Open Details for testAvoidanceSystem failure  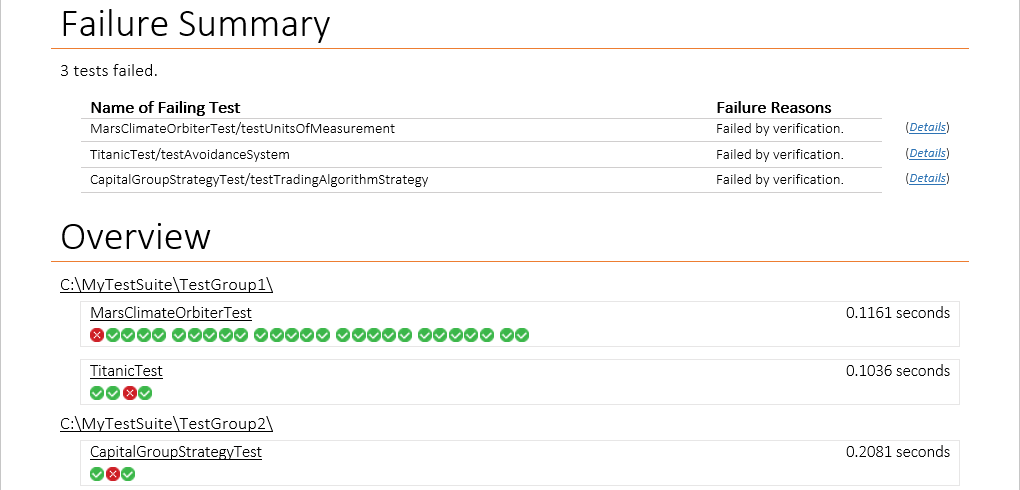point(927,154)
